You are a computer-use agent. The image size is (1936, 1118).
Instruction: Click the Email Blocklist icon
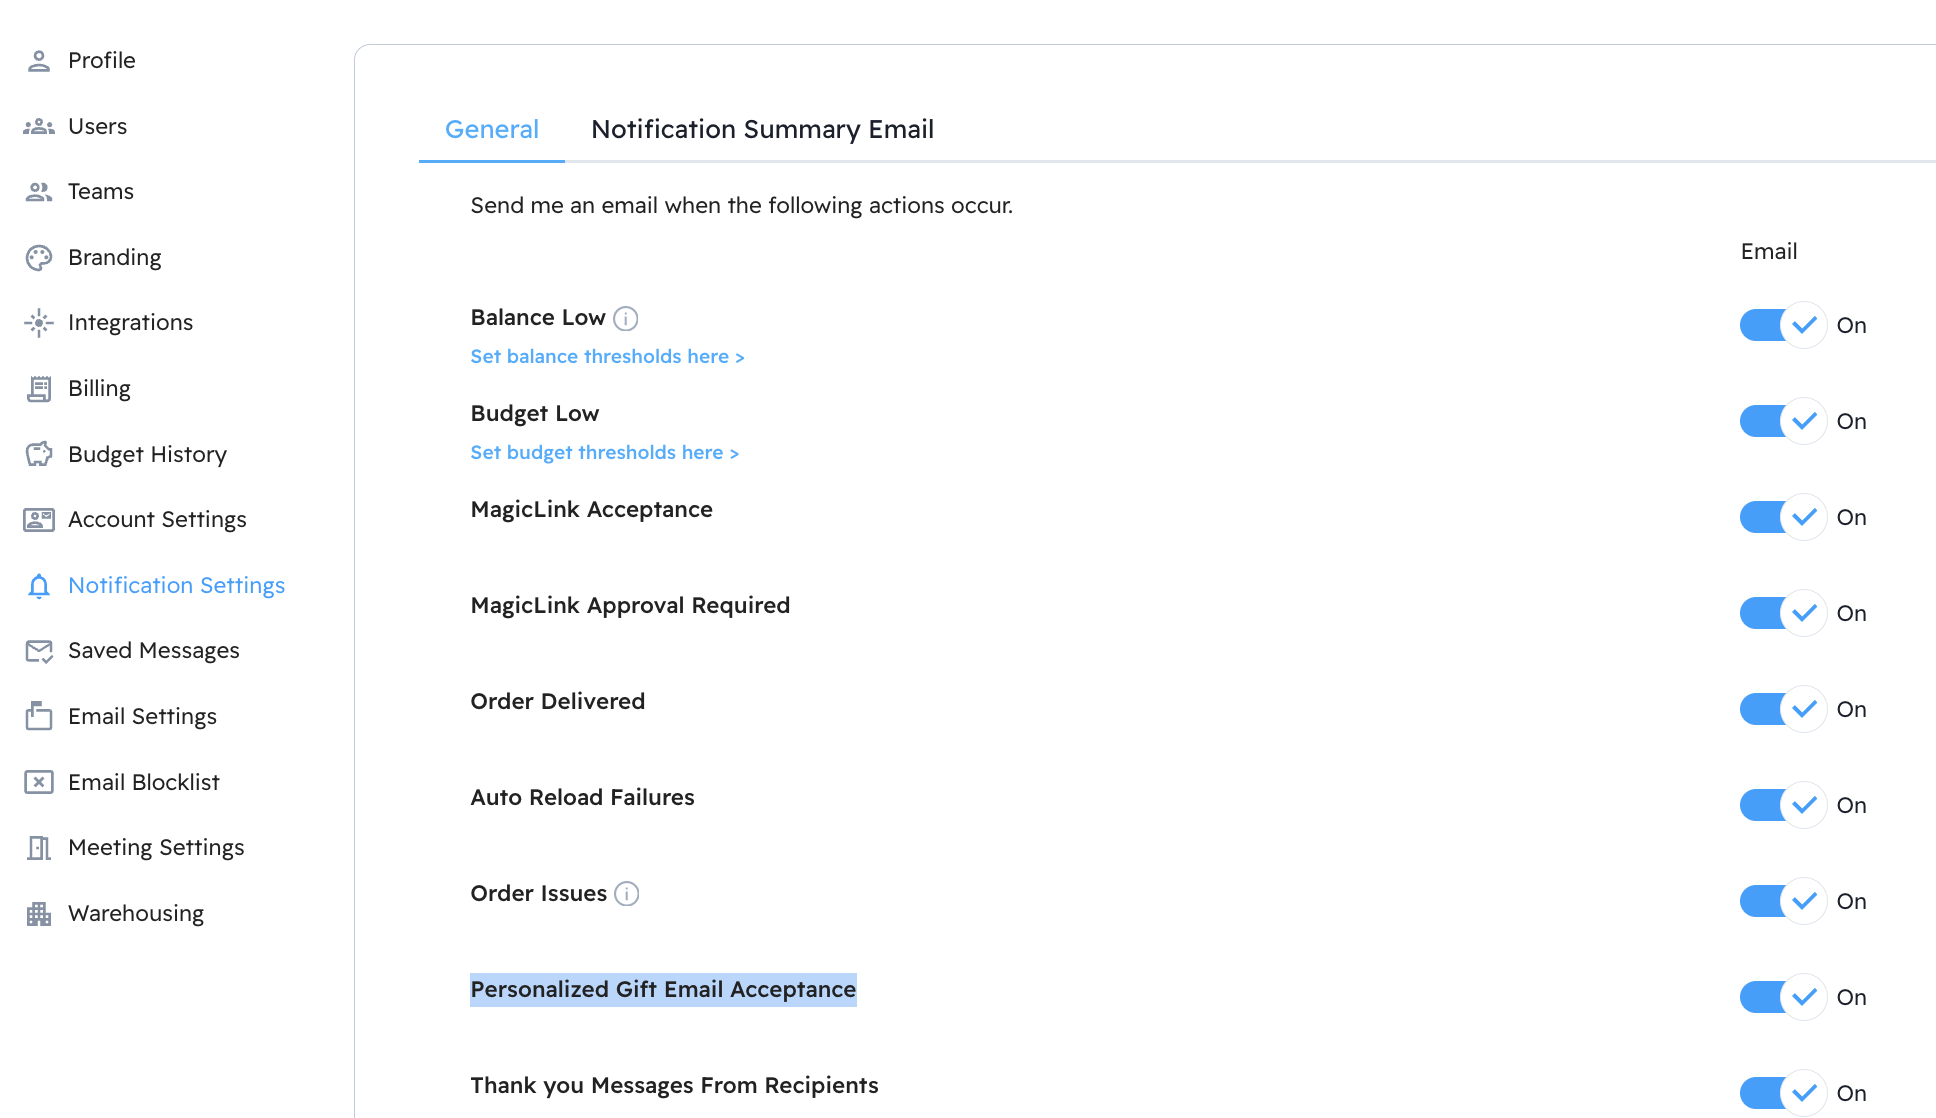tap(38, 782)
